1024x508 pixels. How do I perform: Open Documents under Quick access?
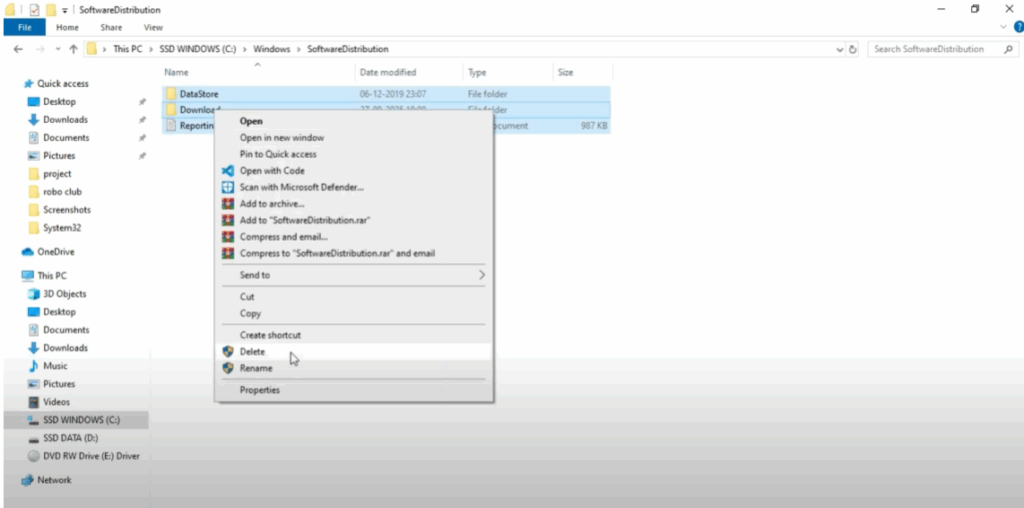[66, 138]
